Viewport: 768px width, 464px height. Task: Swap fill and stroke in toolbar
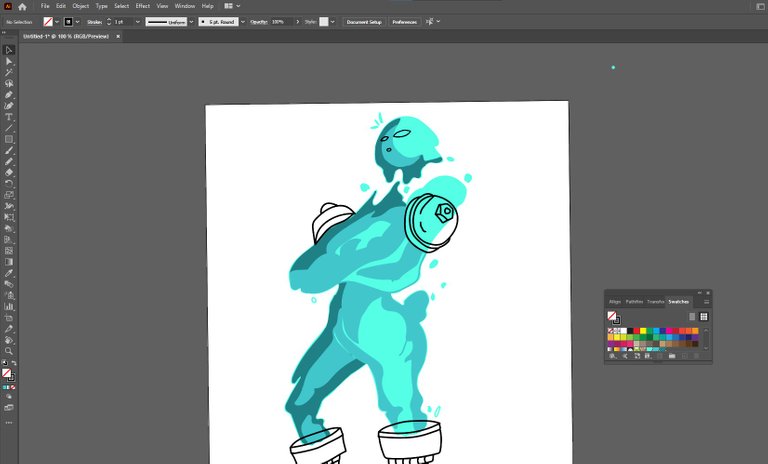pos(14,363)
